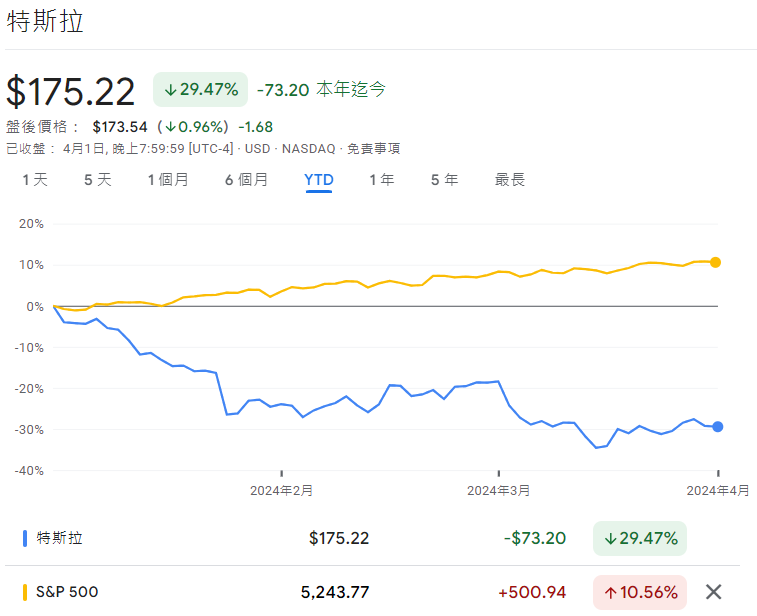Click the green ↓29.47% badge near price

[200, 89]
